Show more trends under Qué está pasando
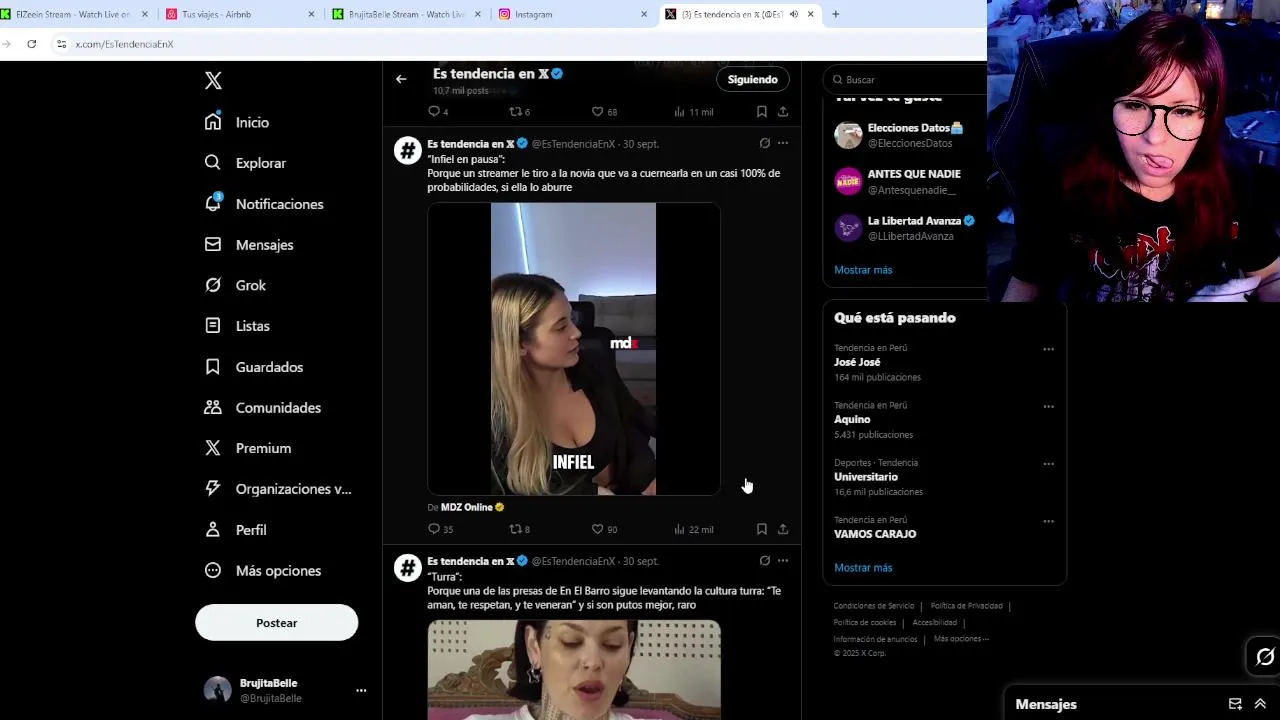1280x720 pixels. 863,568
